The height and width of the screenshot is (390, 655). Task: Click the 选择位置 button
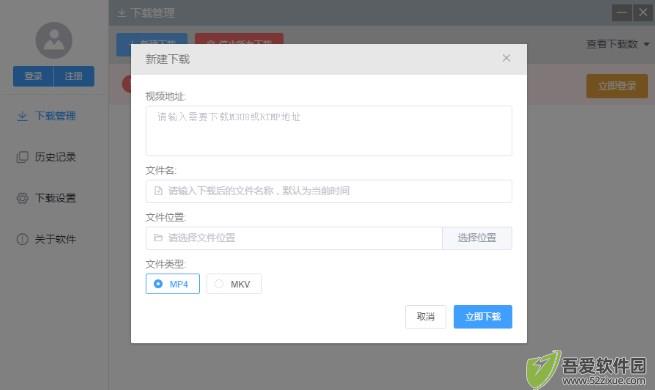pyautogui.click(x=477, y=238)
